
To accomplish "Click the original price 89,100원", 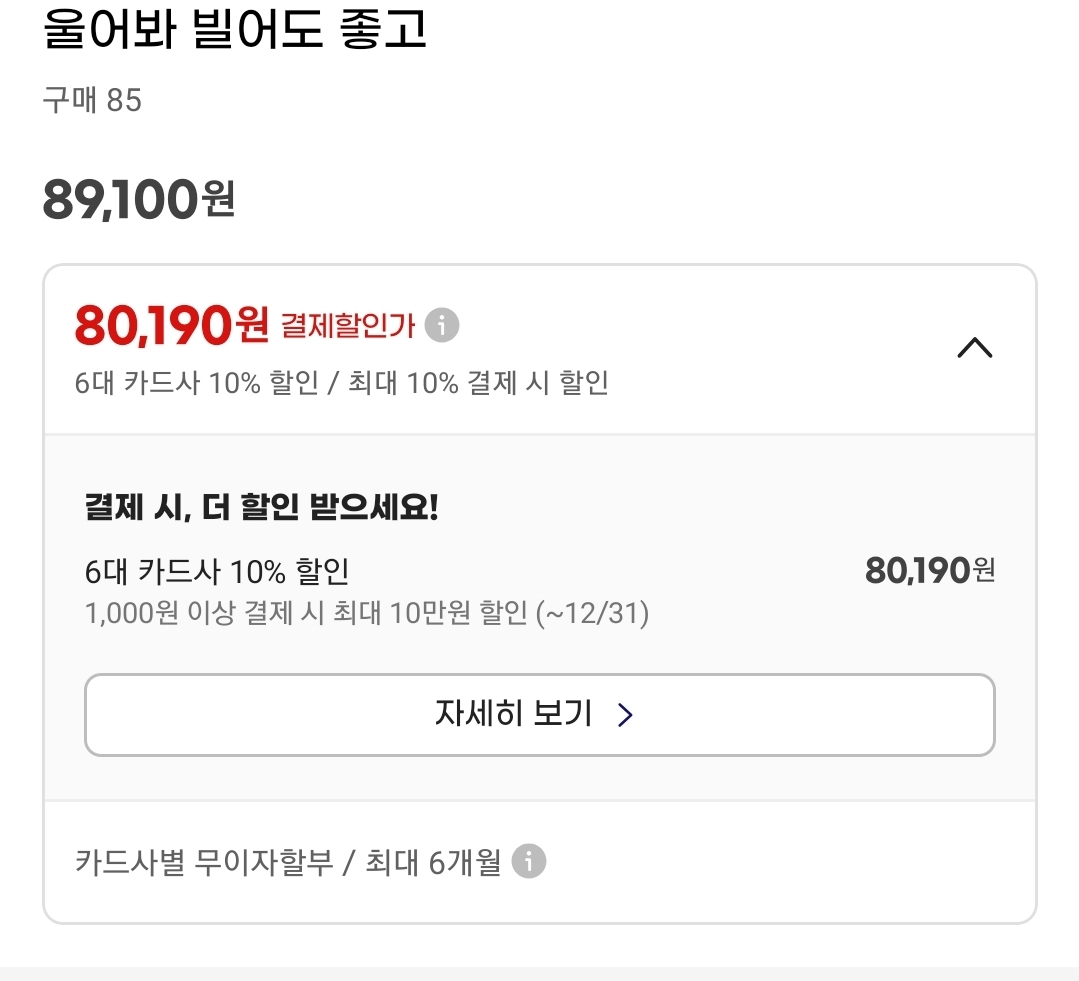I will (x=138, y=200).
